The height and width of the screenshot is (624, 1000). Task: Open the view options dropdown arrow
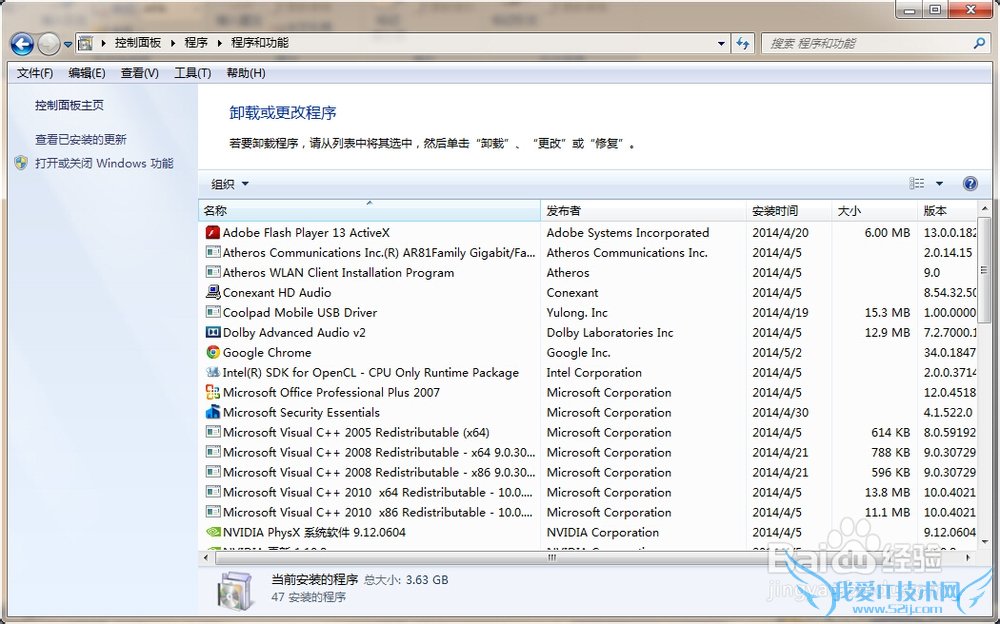click(x=939, y=184)
